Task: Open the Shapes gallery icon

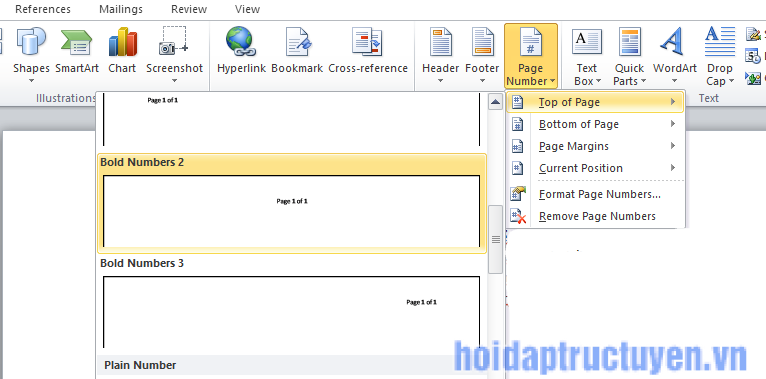Action: pyautogui.click(x=31, y=42)
